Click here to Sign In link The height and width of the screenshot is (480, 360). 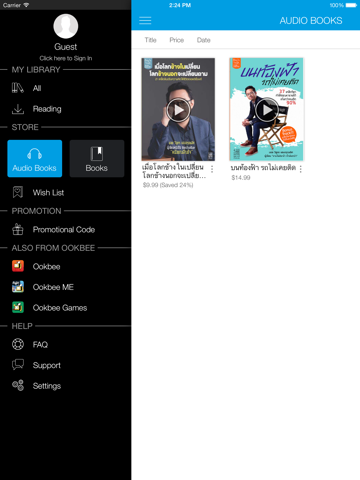click(x=66, y=58)
